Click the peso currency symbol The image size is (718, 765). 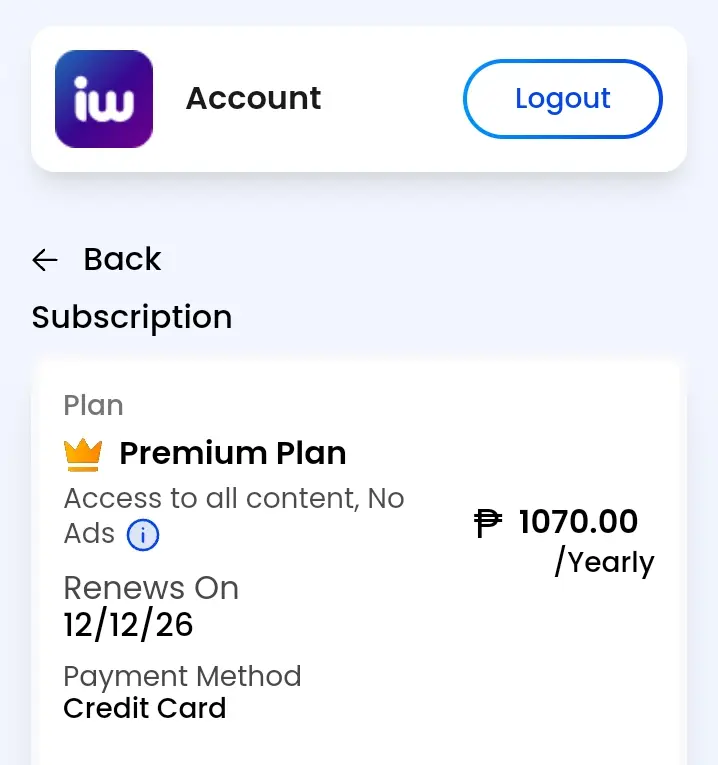(488, 523)
